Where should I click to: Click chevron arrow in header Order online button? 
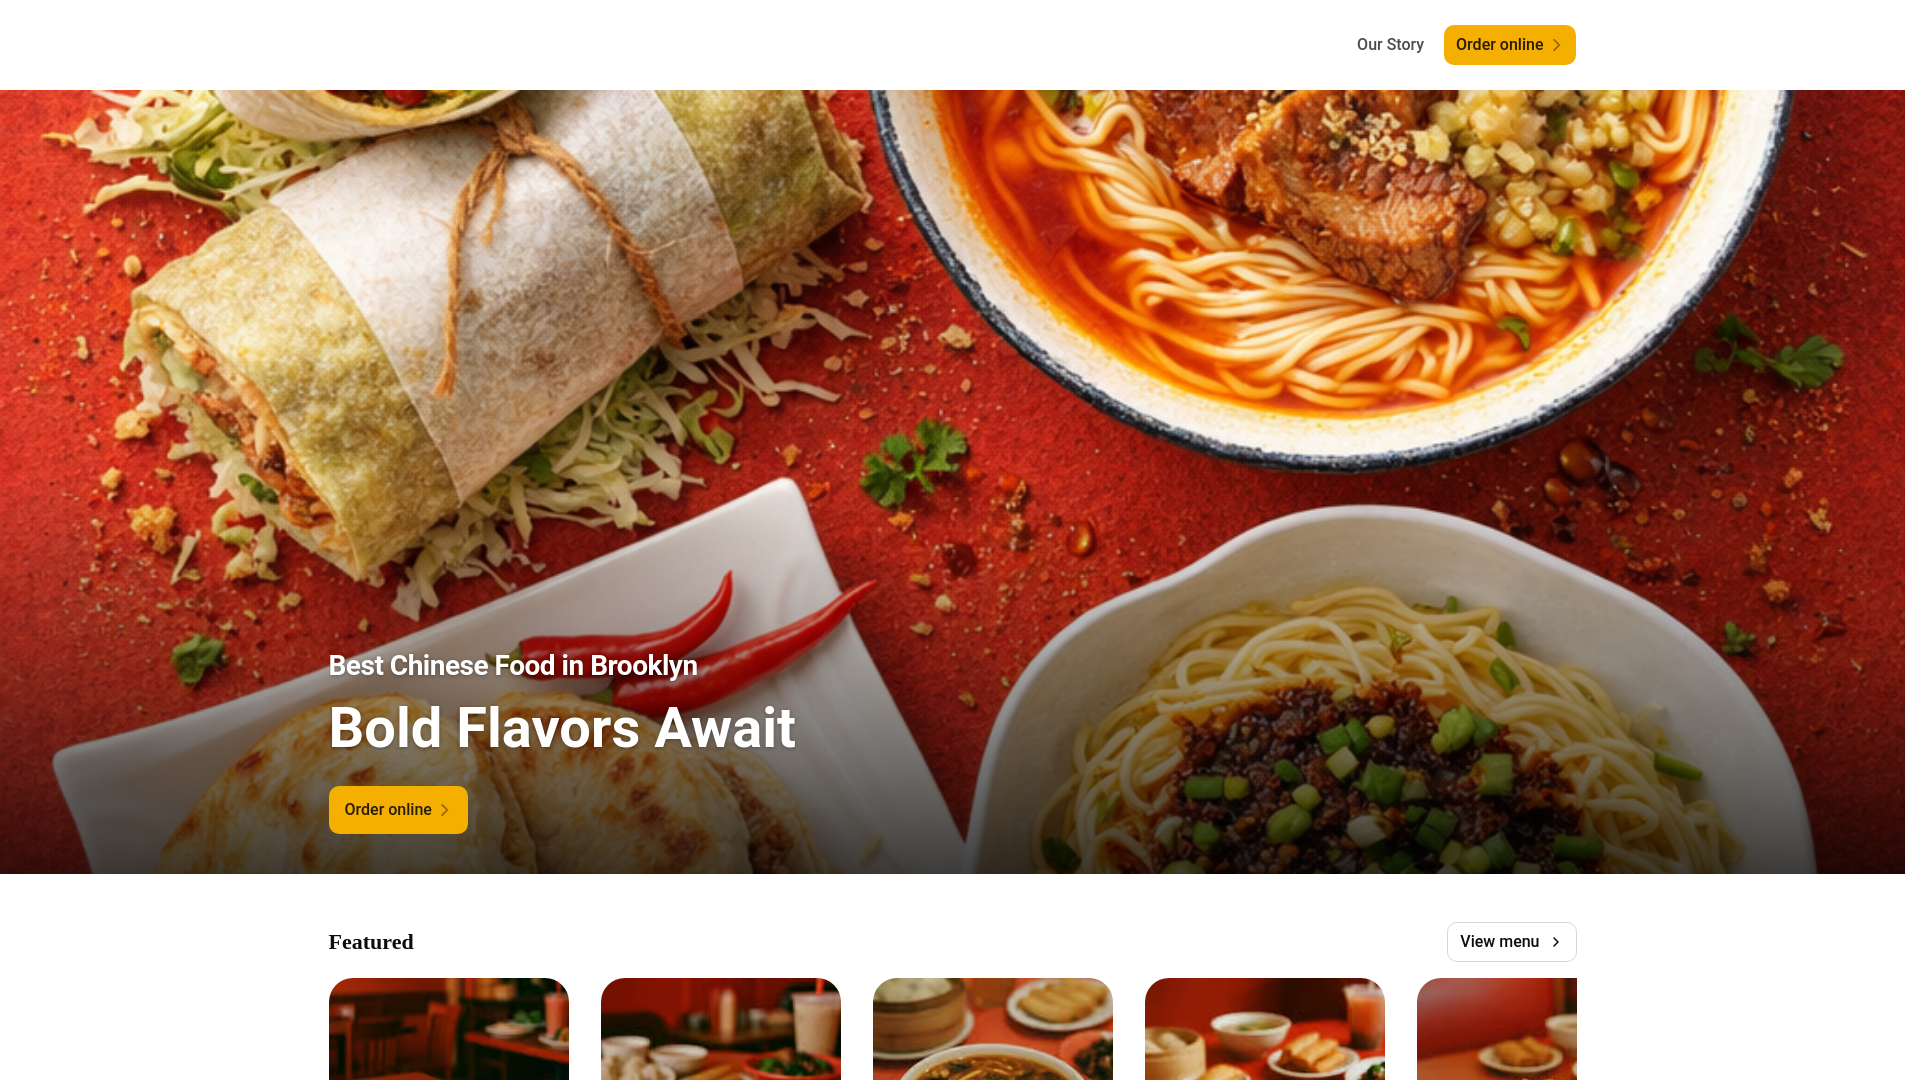1556,45
